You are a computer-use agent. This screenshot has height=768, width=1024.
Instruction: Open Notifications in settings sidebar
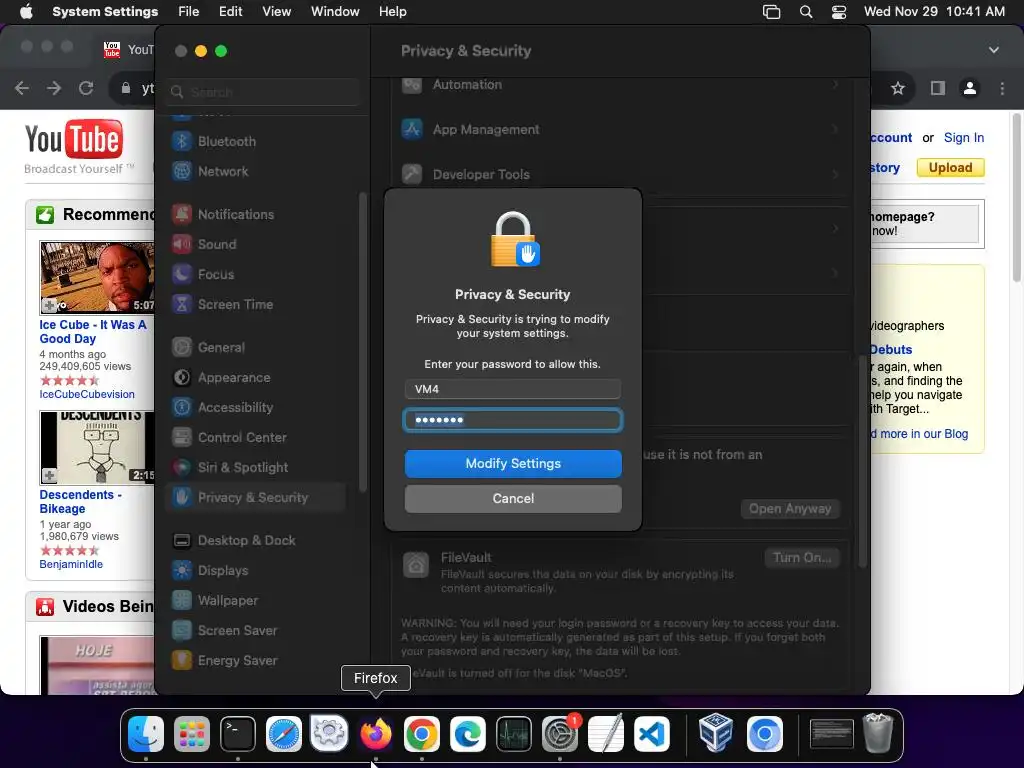255,214
